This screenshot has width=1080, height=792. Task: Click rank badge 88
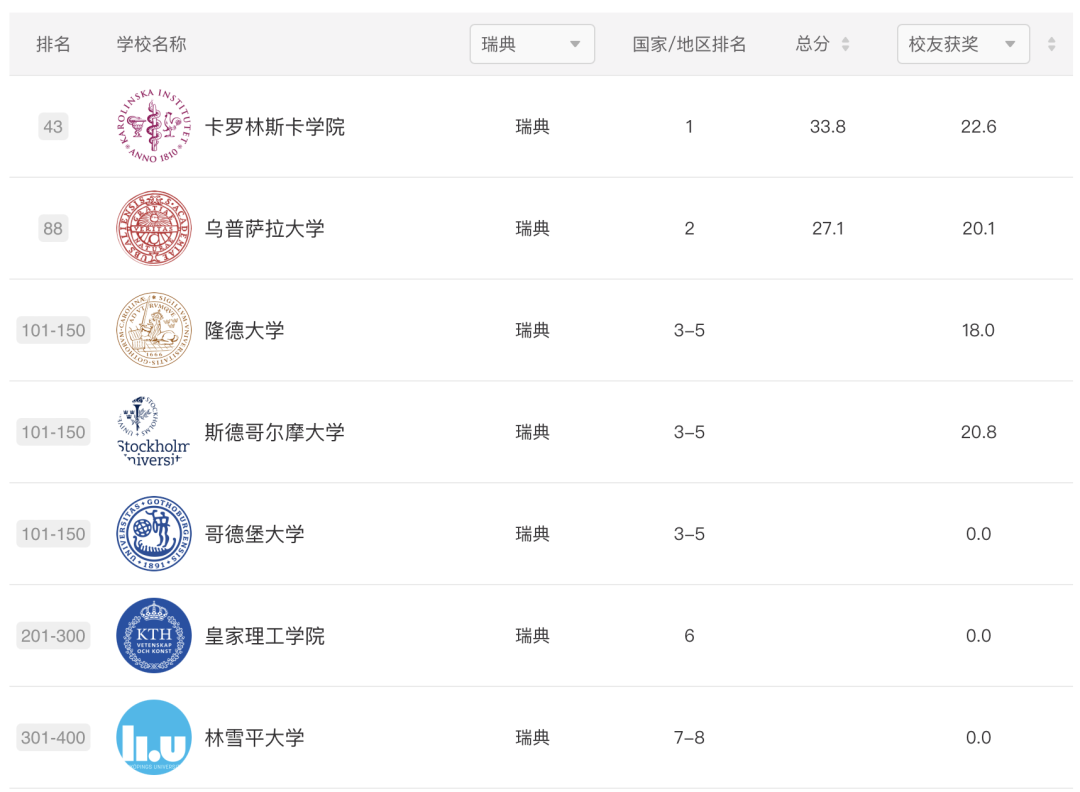click(53, 229)
